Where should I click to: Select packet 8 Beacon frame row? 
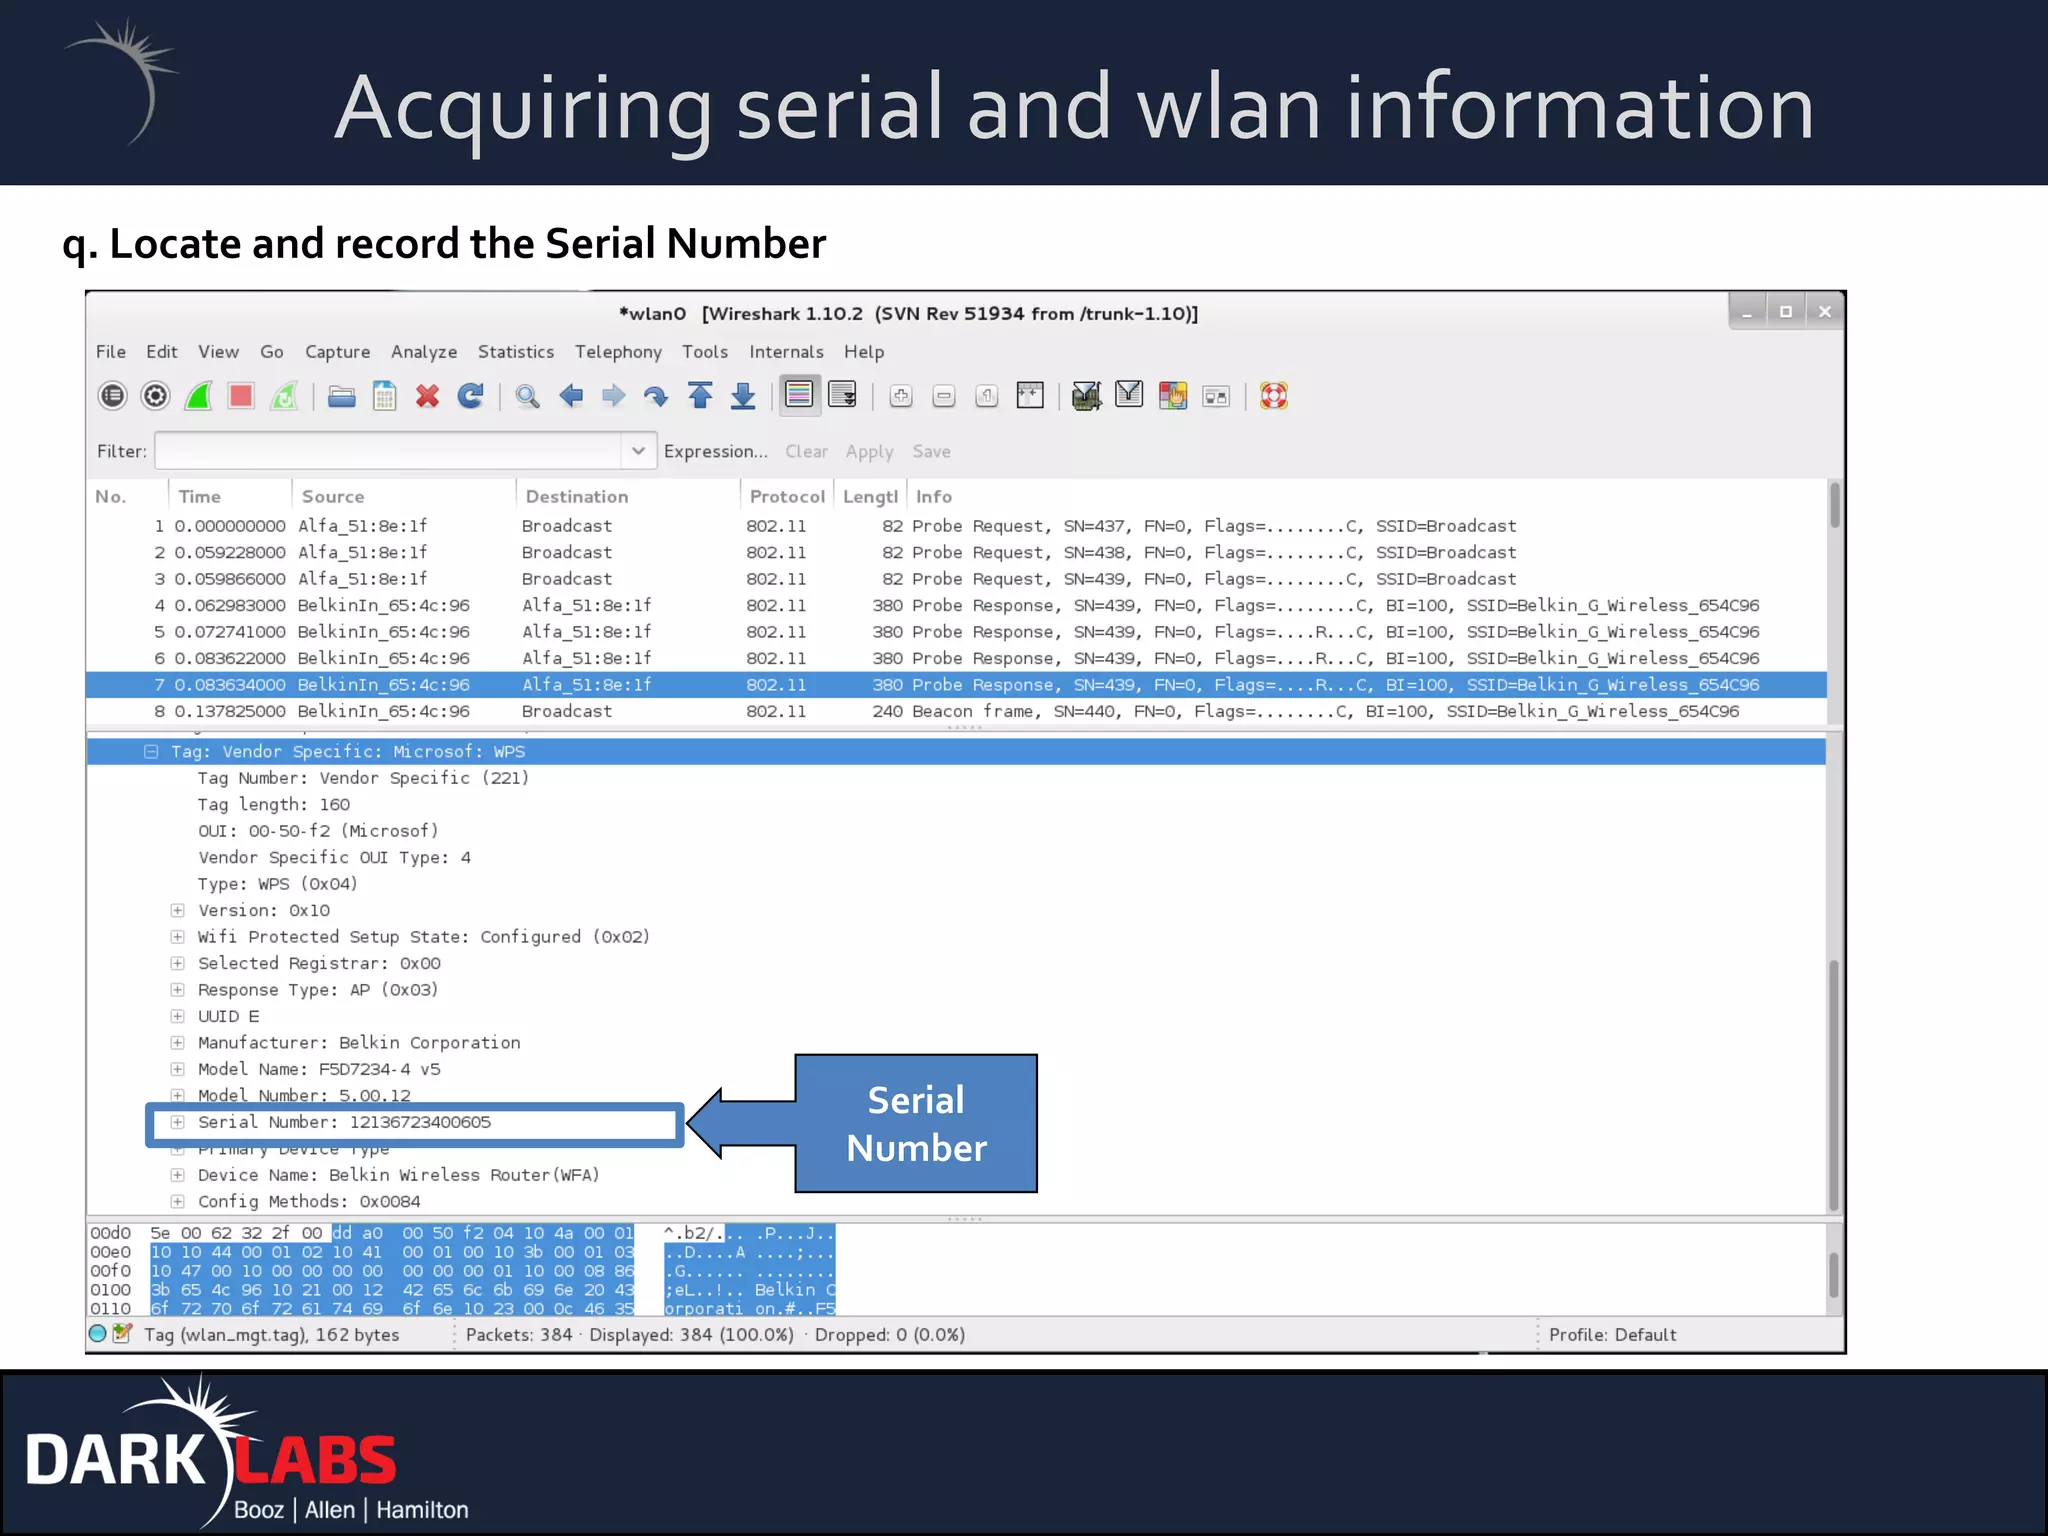pos(956,711)
